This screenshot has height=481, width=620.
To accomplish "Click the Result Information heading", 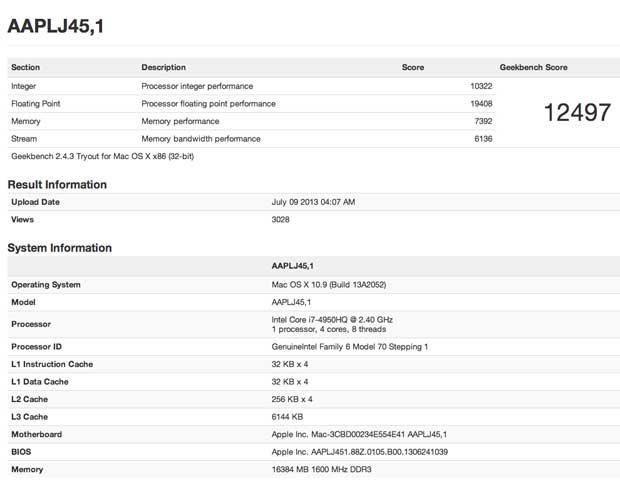I will [57, 185].
